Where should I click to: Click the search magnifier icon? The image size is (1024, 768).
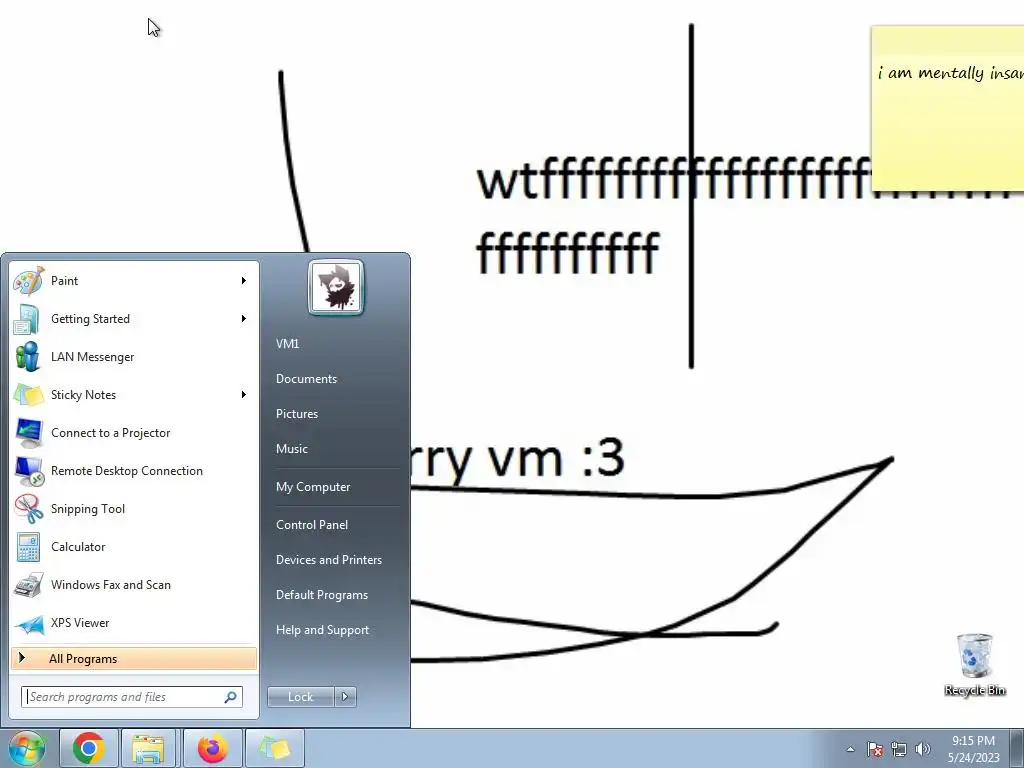point(231,697)
